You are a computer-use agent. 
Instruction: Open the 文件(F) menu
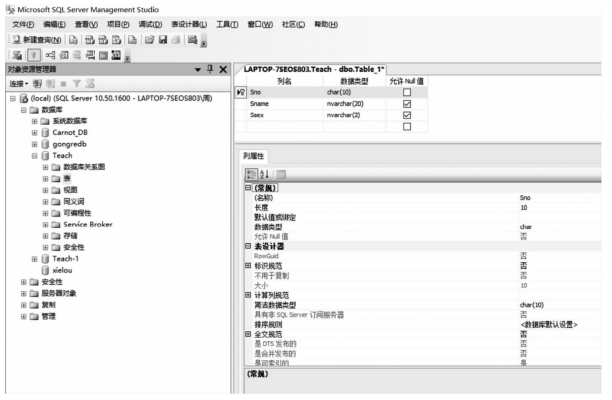23,25
